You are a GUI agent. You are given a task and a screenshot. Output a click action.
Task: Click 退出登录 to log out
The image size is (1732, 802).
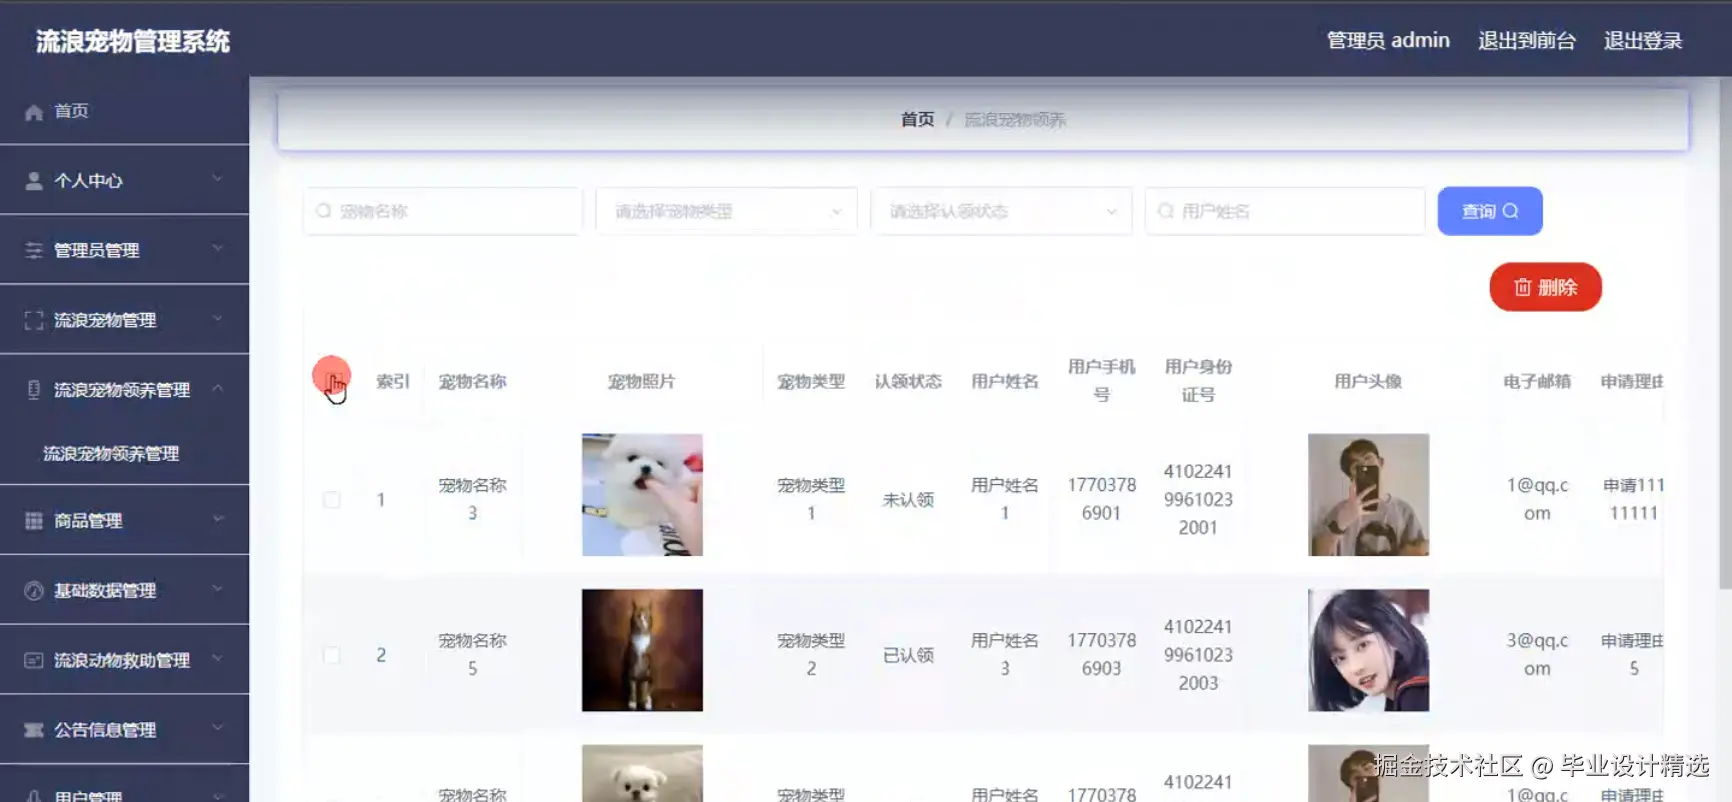[1643, 41]
